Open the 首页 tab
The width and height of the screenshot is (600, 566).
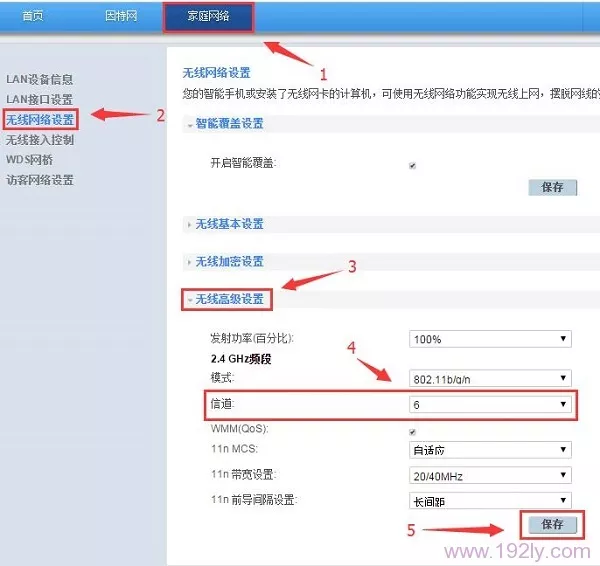pos(33,16)
